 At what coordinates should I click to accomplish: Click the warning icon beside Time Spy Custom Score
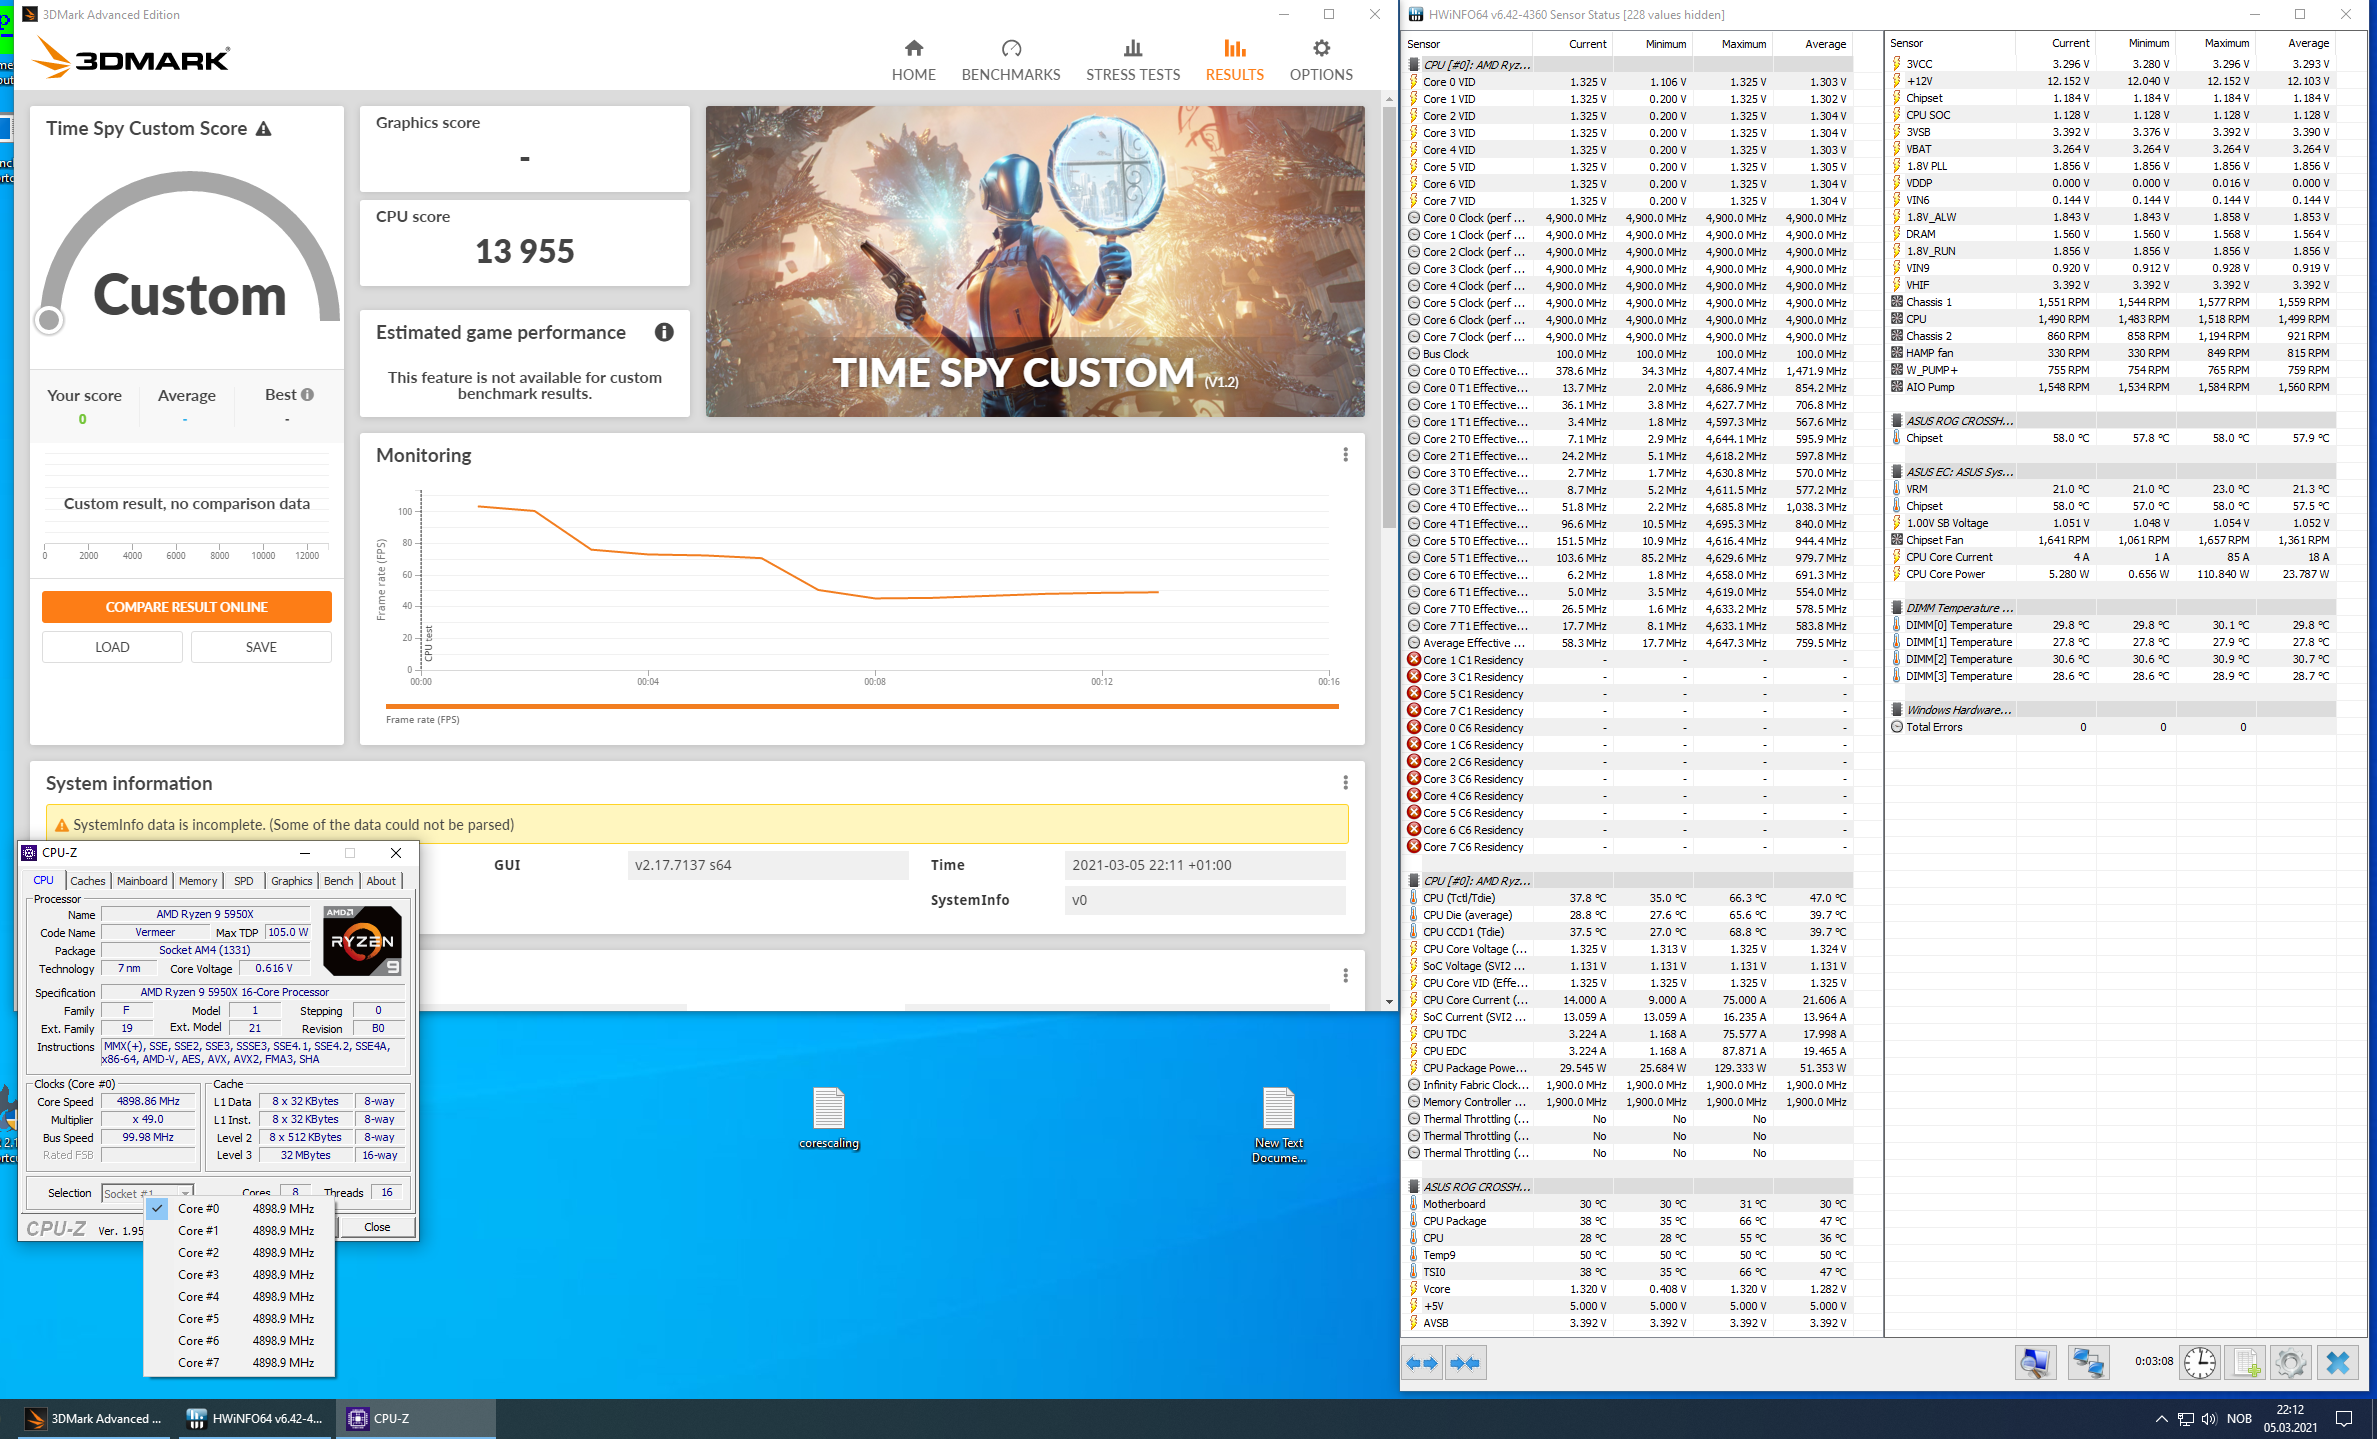click(x=264, y=129)
